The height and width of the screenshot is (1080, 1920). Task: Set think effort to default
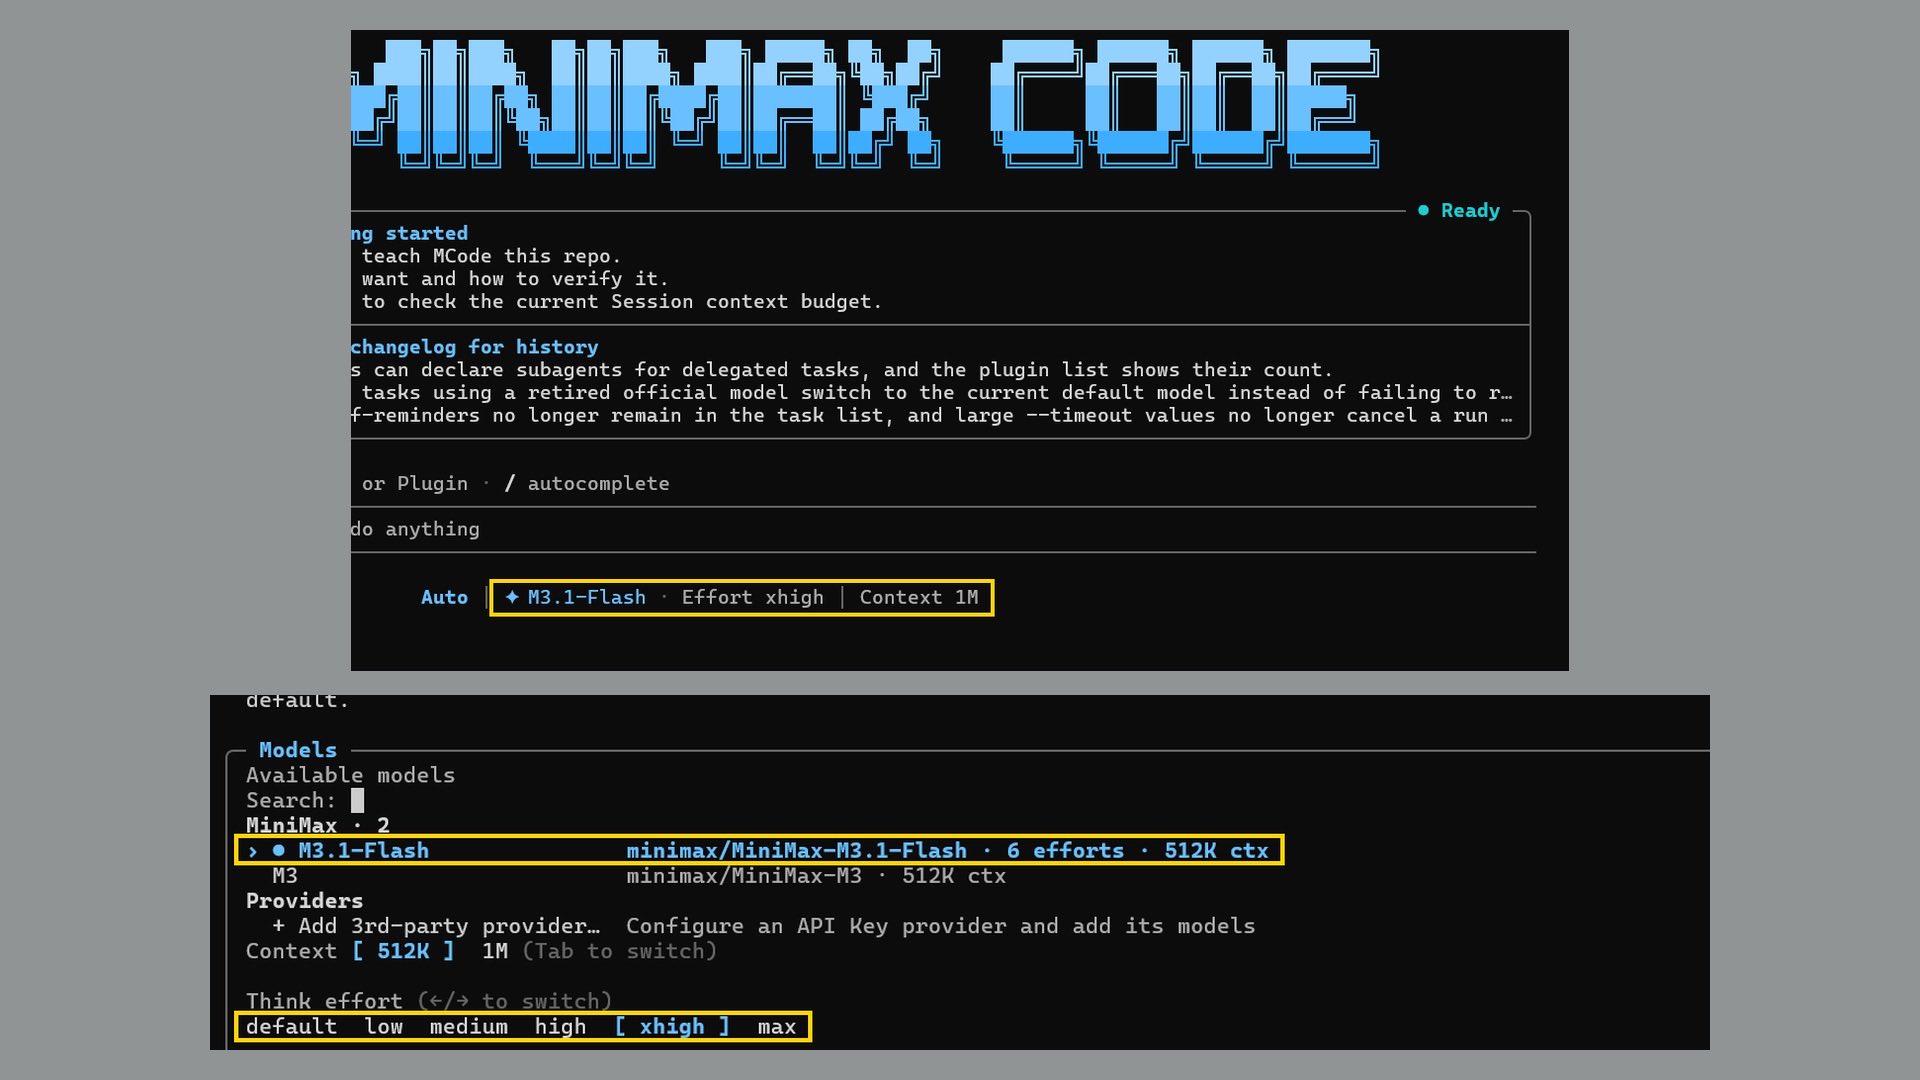291,1026
